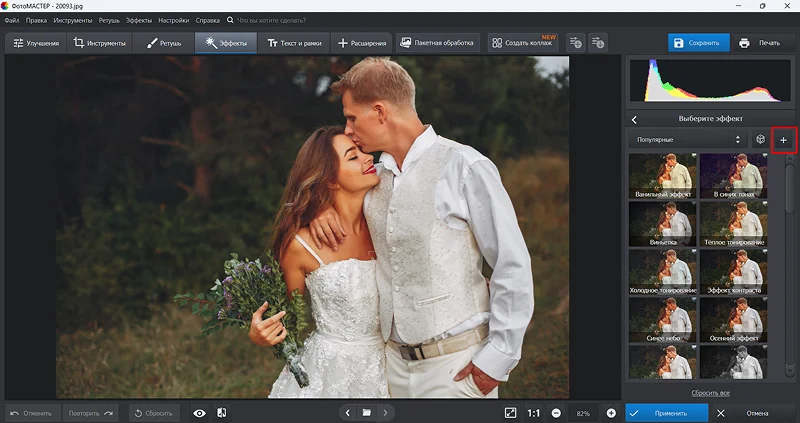Open the folder icon in bottom bar
This screenshot has height=423, width=800.
[367, 412]
